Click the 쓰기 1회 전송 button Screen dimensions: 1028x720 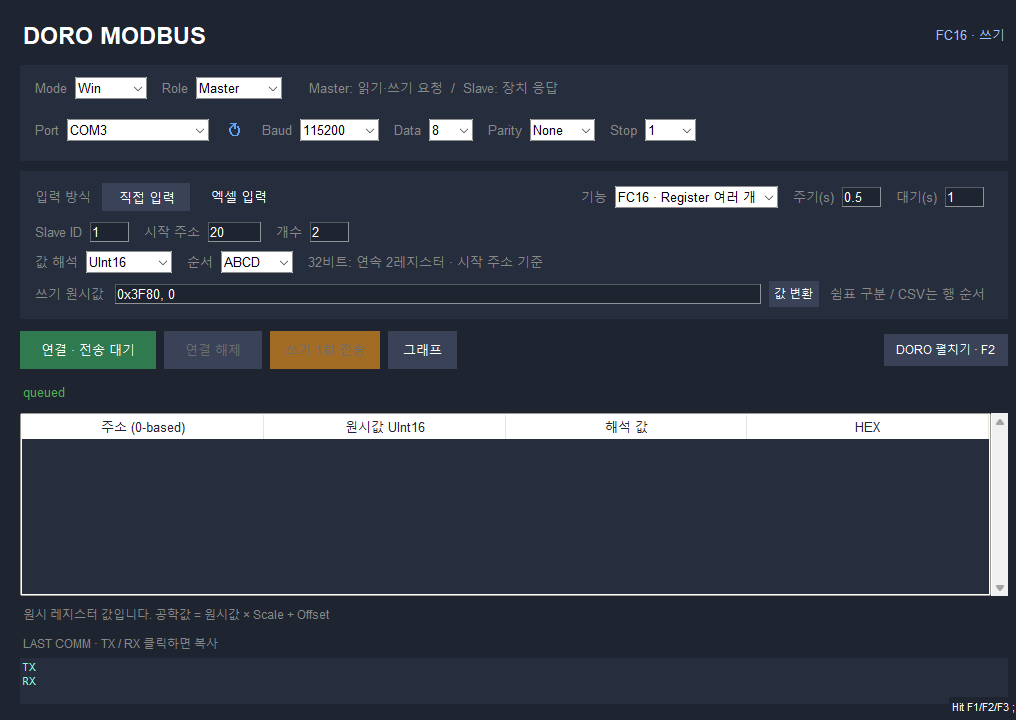click(x=325, y=350)
